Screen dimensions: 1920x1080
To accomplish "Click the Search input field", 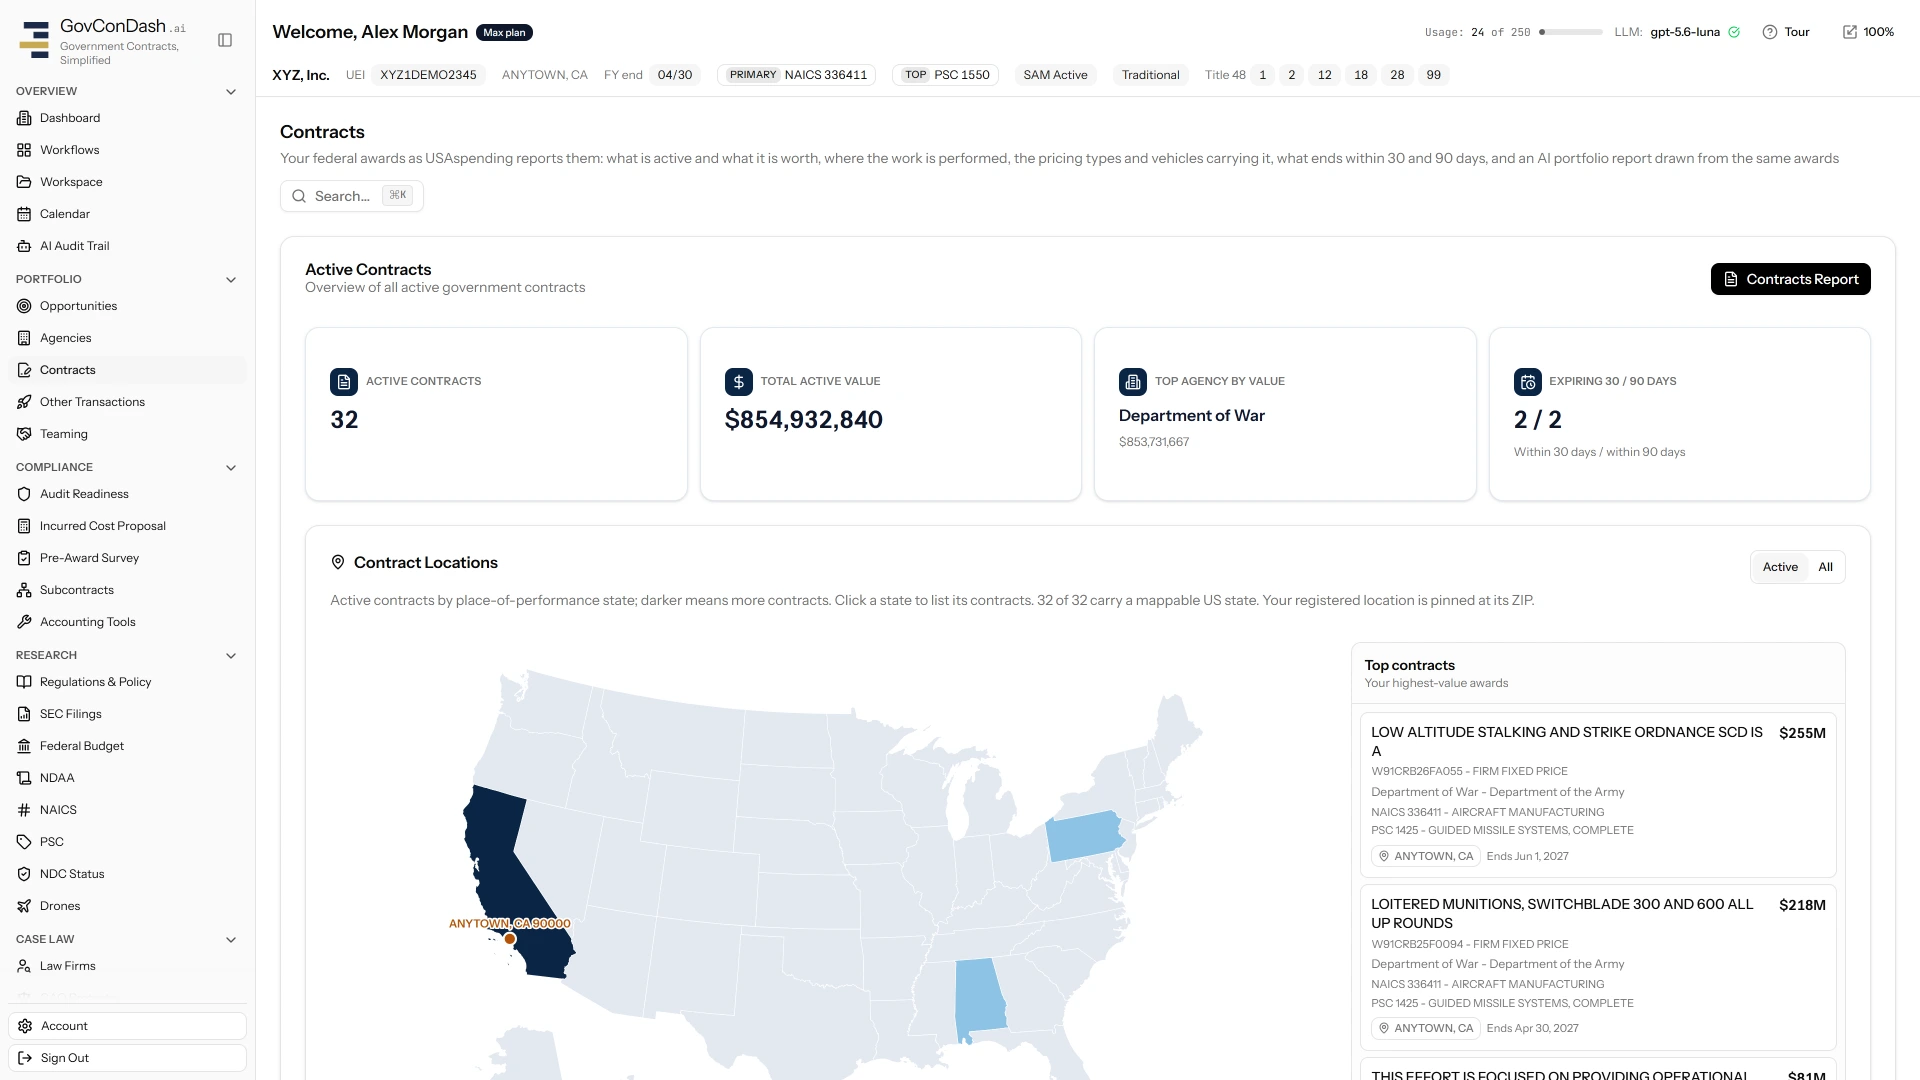I will (352, 196).
